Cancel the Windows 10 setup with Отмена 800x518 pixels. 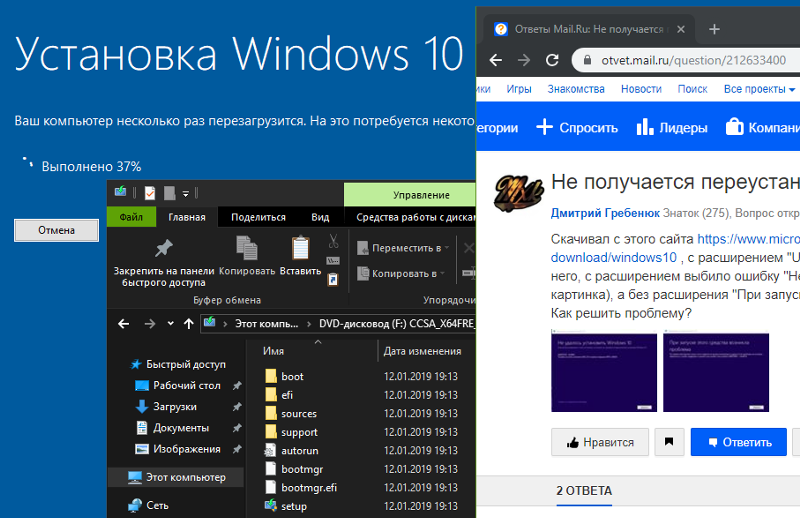coord(56,230)
